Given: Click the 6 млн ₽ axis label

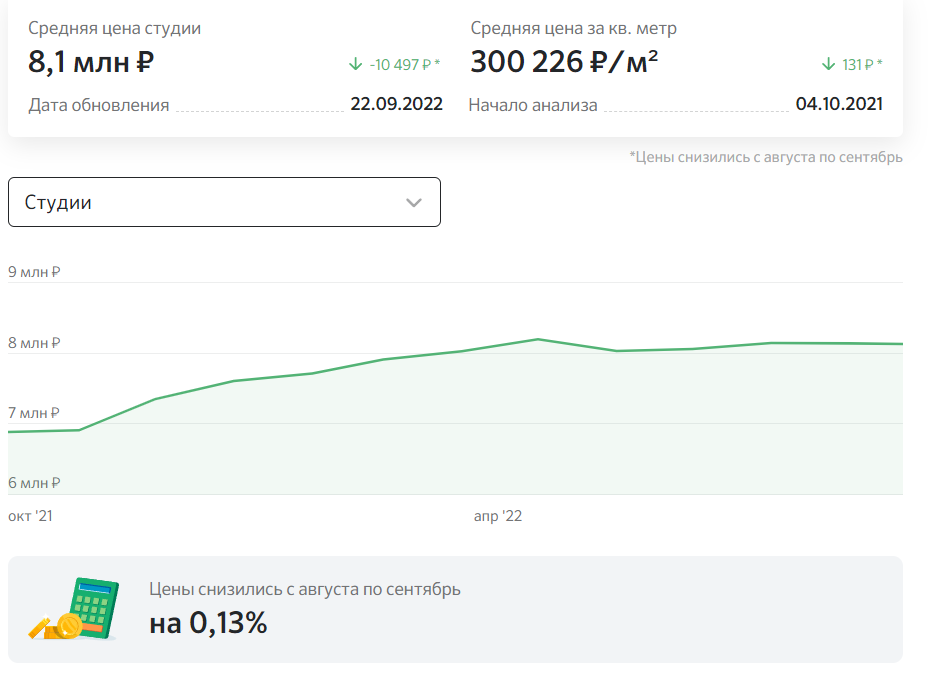Looking at the screenshot, I should tap(34, 483).
